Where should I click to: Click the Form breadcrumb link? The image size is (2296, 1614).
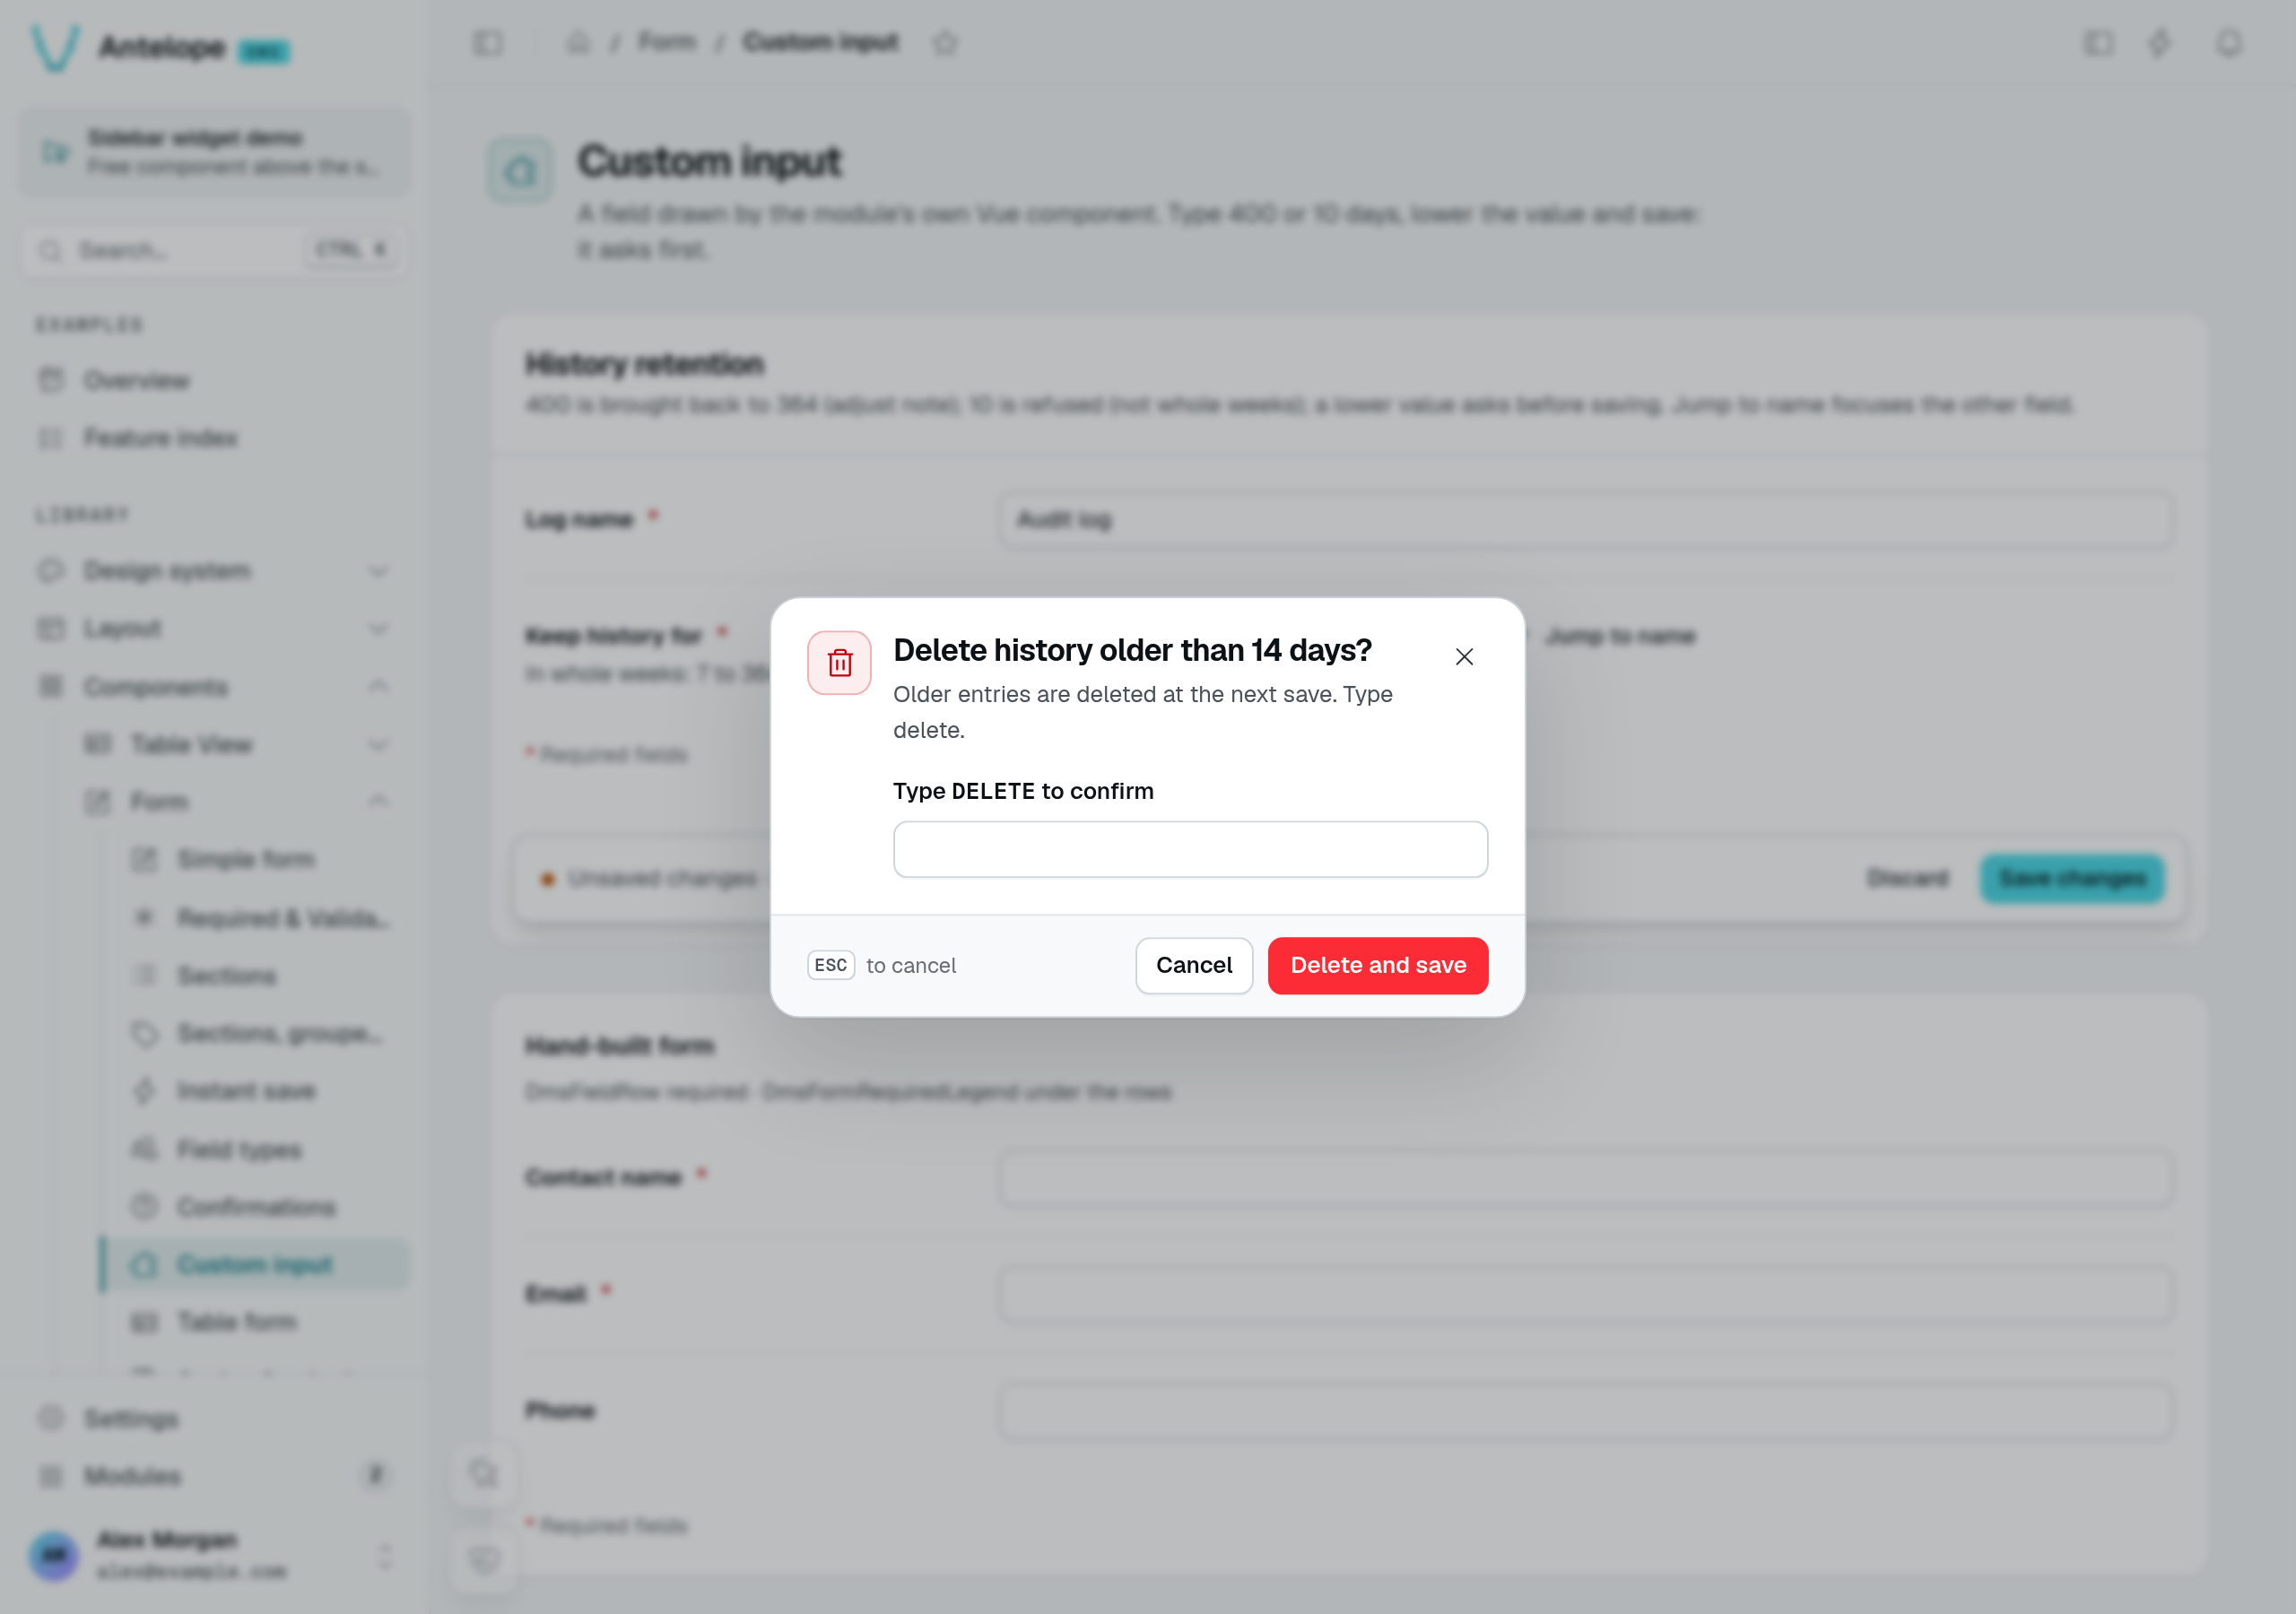(x=667, y=42)
